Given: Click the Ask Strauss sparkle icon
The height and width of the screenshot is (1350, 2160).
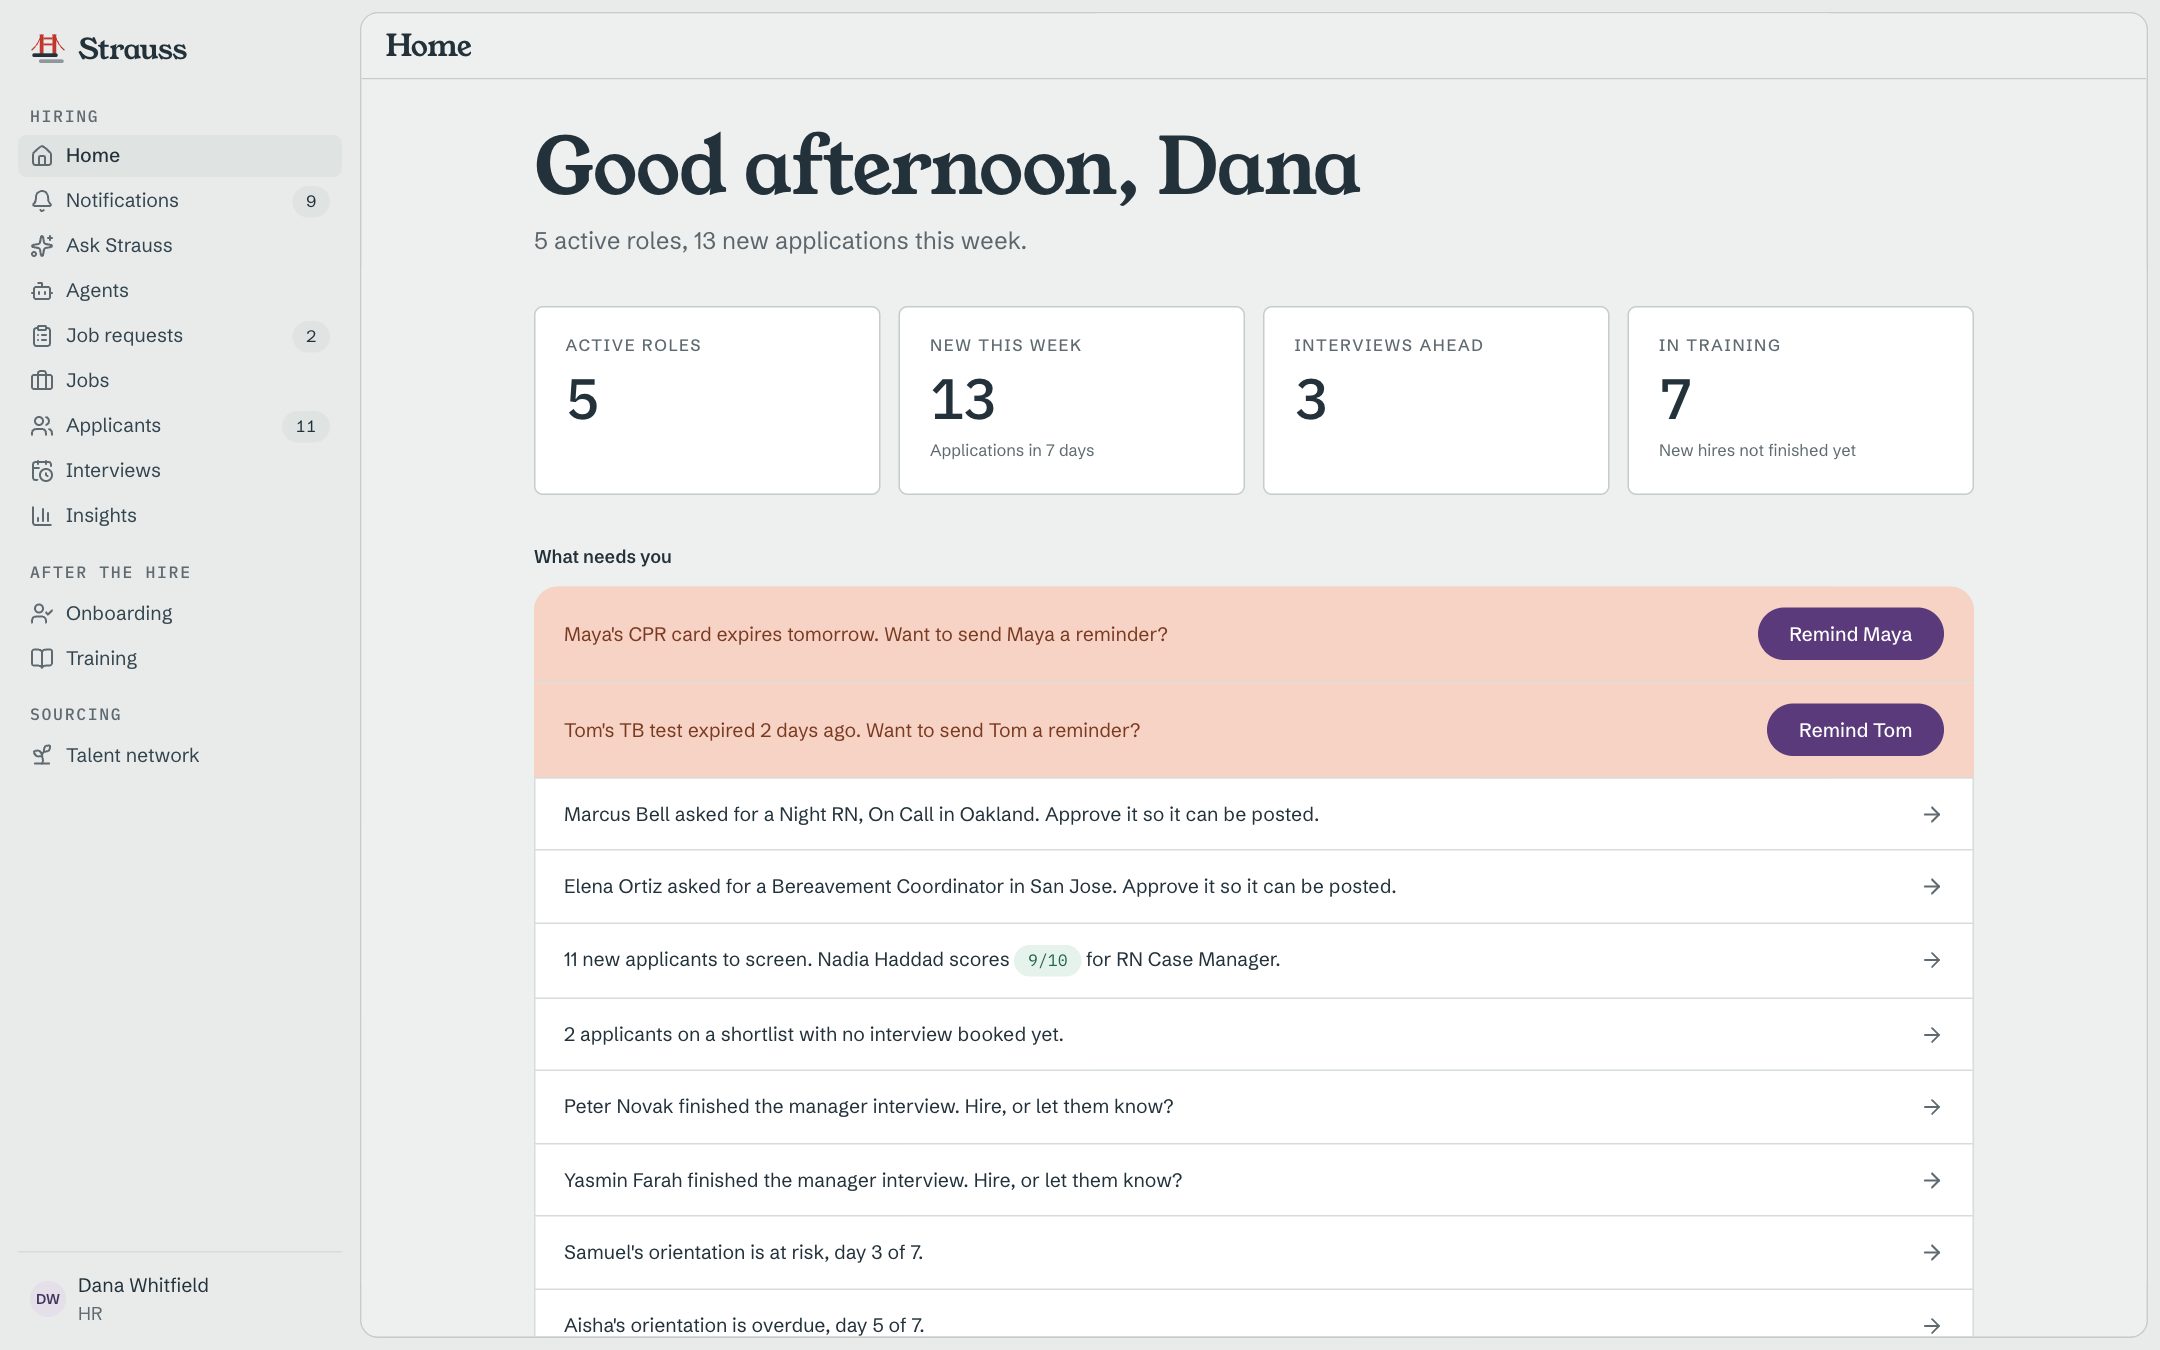Looking at the screenshot, I should pyautogui.click(x=42, y=246).
